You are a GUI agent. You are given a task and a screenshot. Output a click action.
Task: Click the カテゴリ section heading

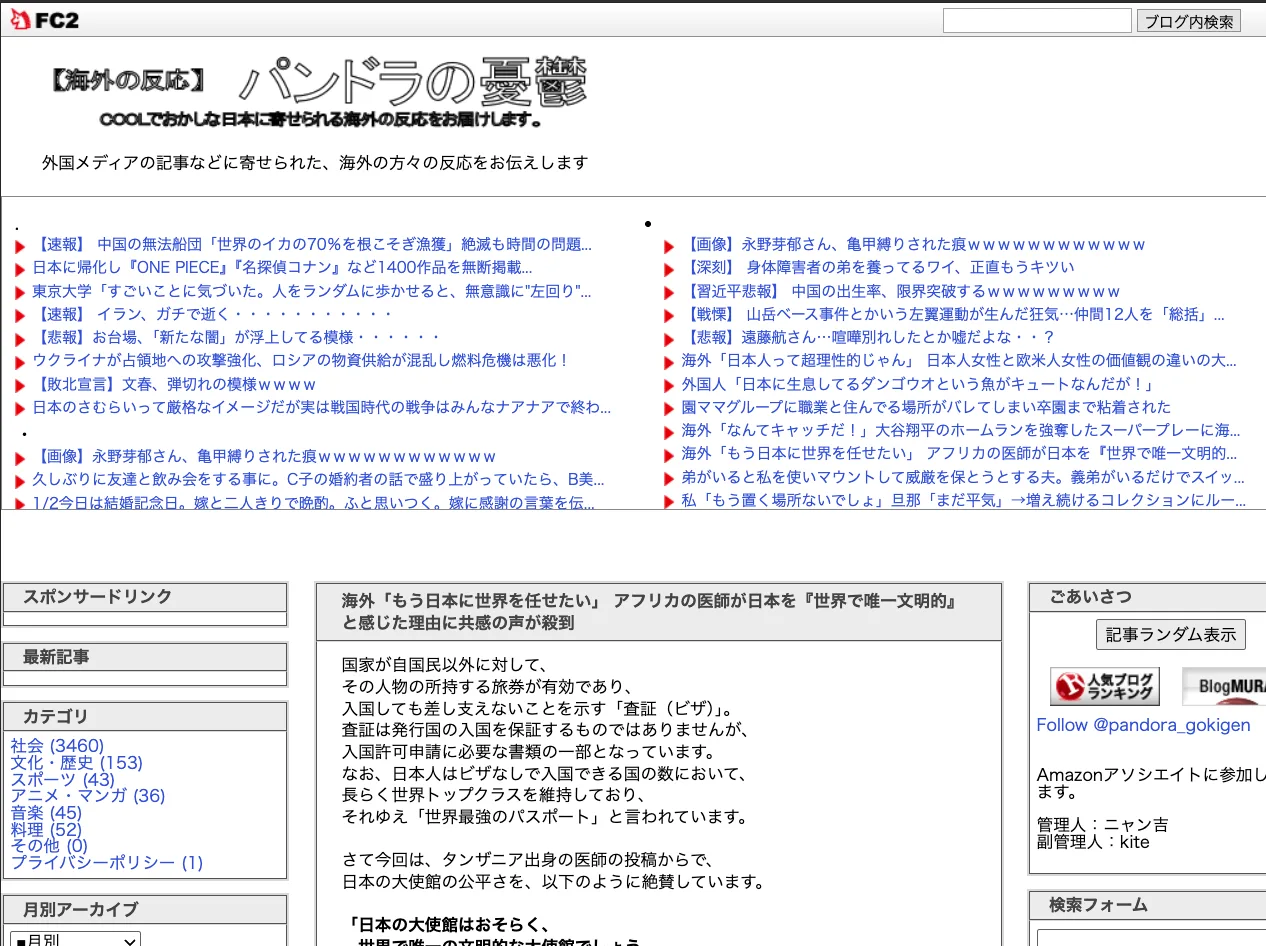[x=56, y=716]
